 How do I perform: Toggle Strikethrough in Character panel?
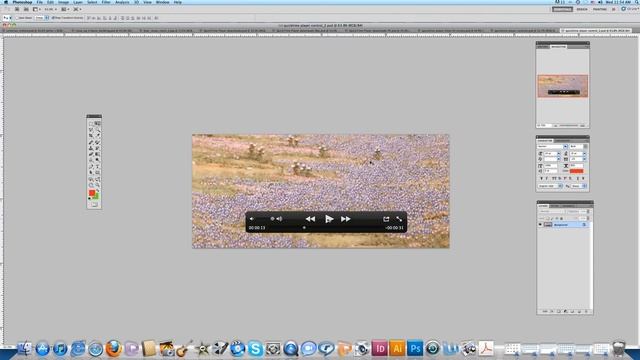pos(583,178)
